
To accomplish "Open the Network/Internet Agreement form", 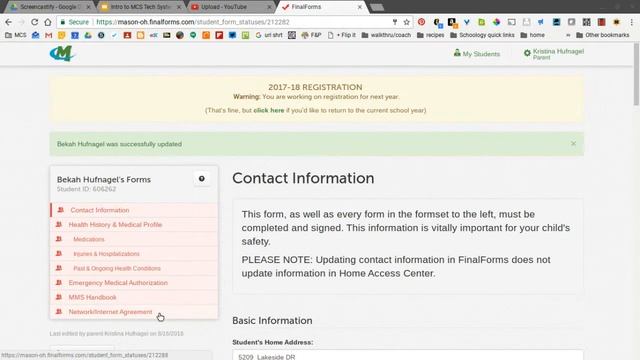I will pyautogui.click(x=134, y=312).
